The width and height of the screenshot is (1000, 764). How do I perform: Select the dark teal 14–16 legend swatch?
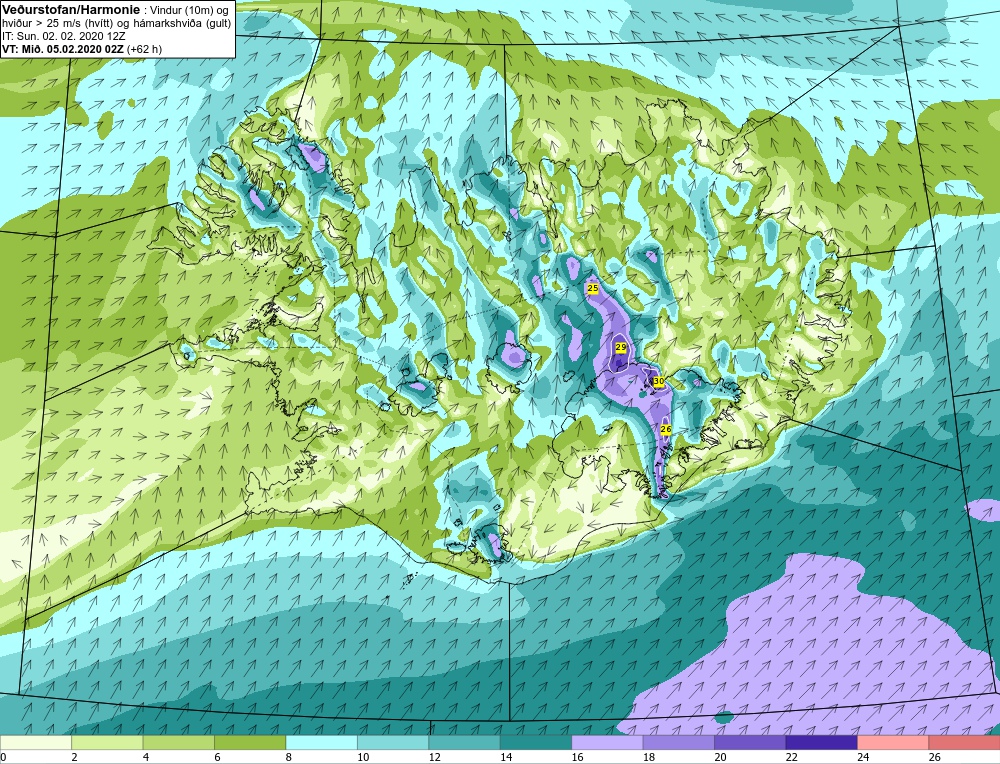click(536, 742)
